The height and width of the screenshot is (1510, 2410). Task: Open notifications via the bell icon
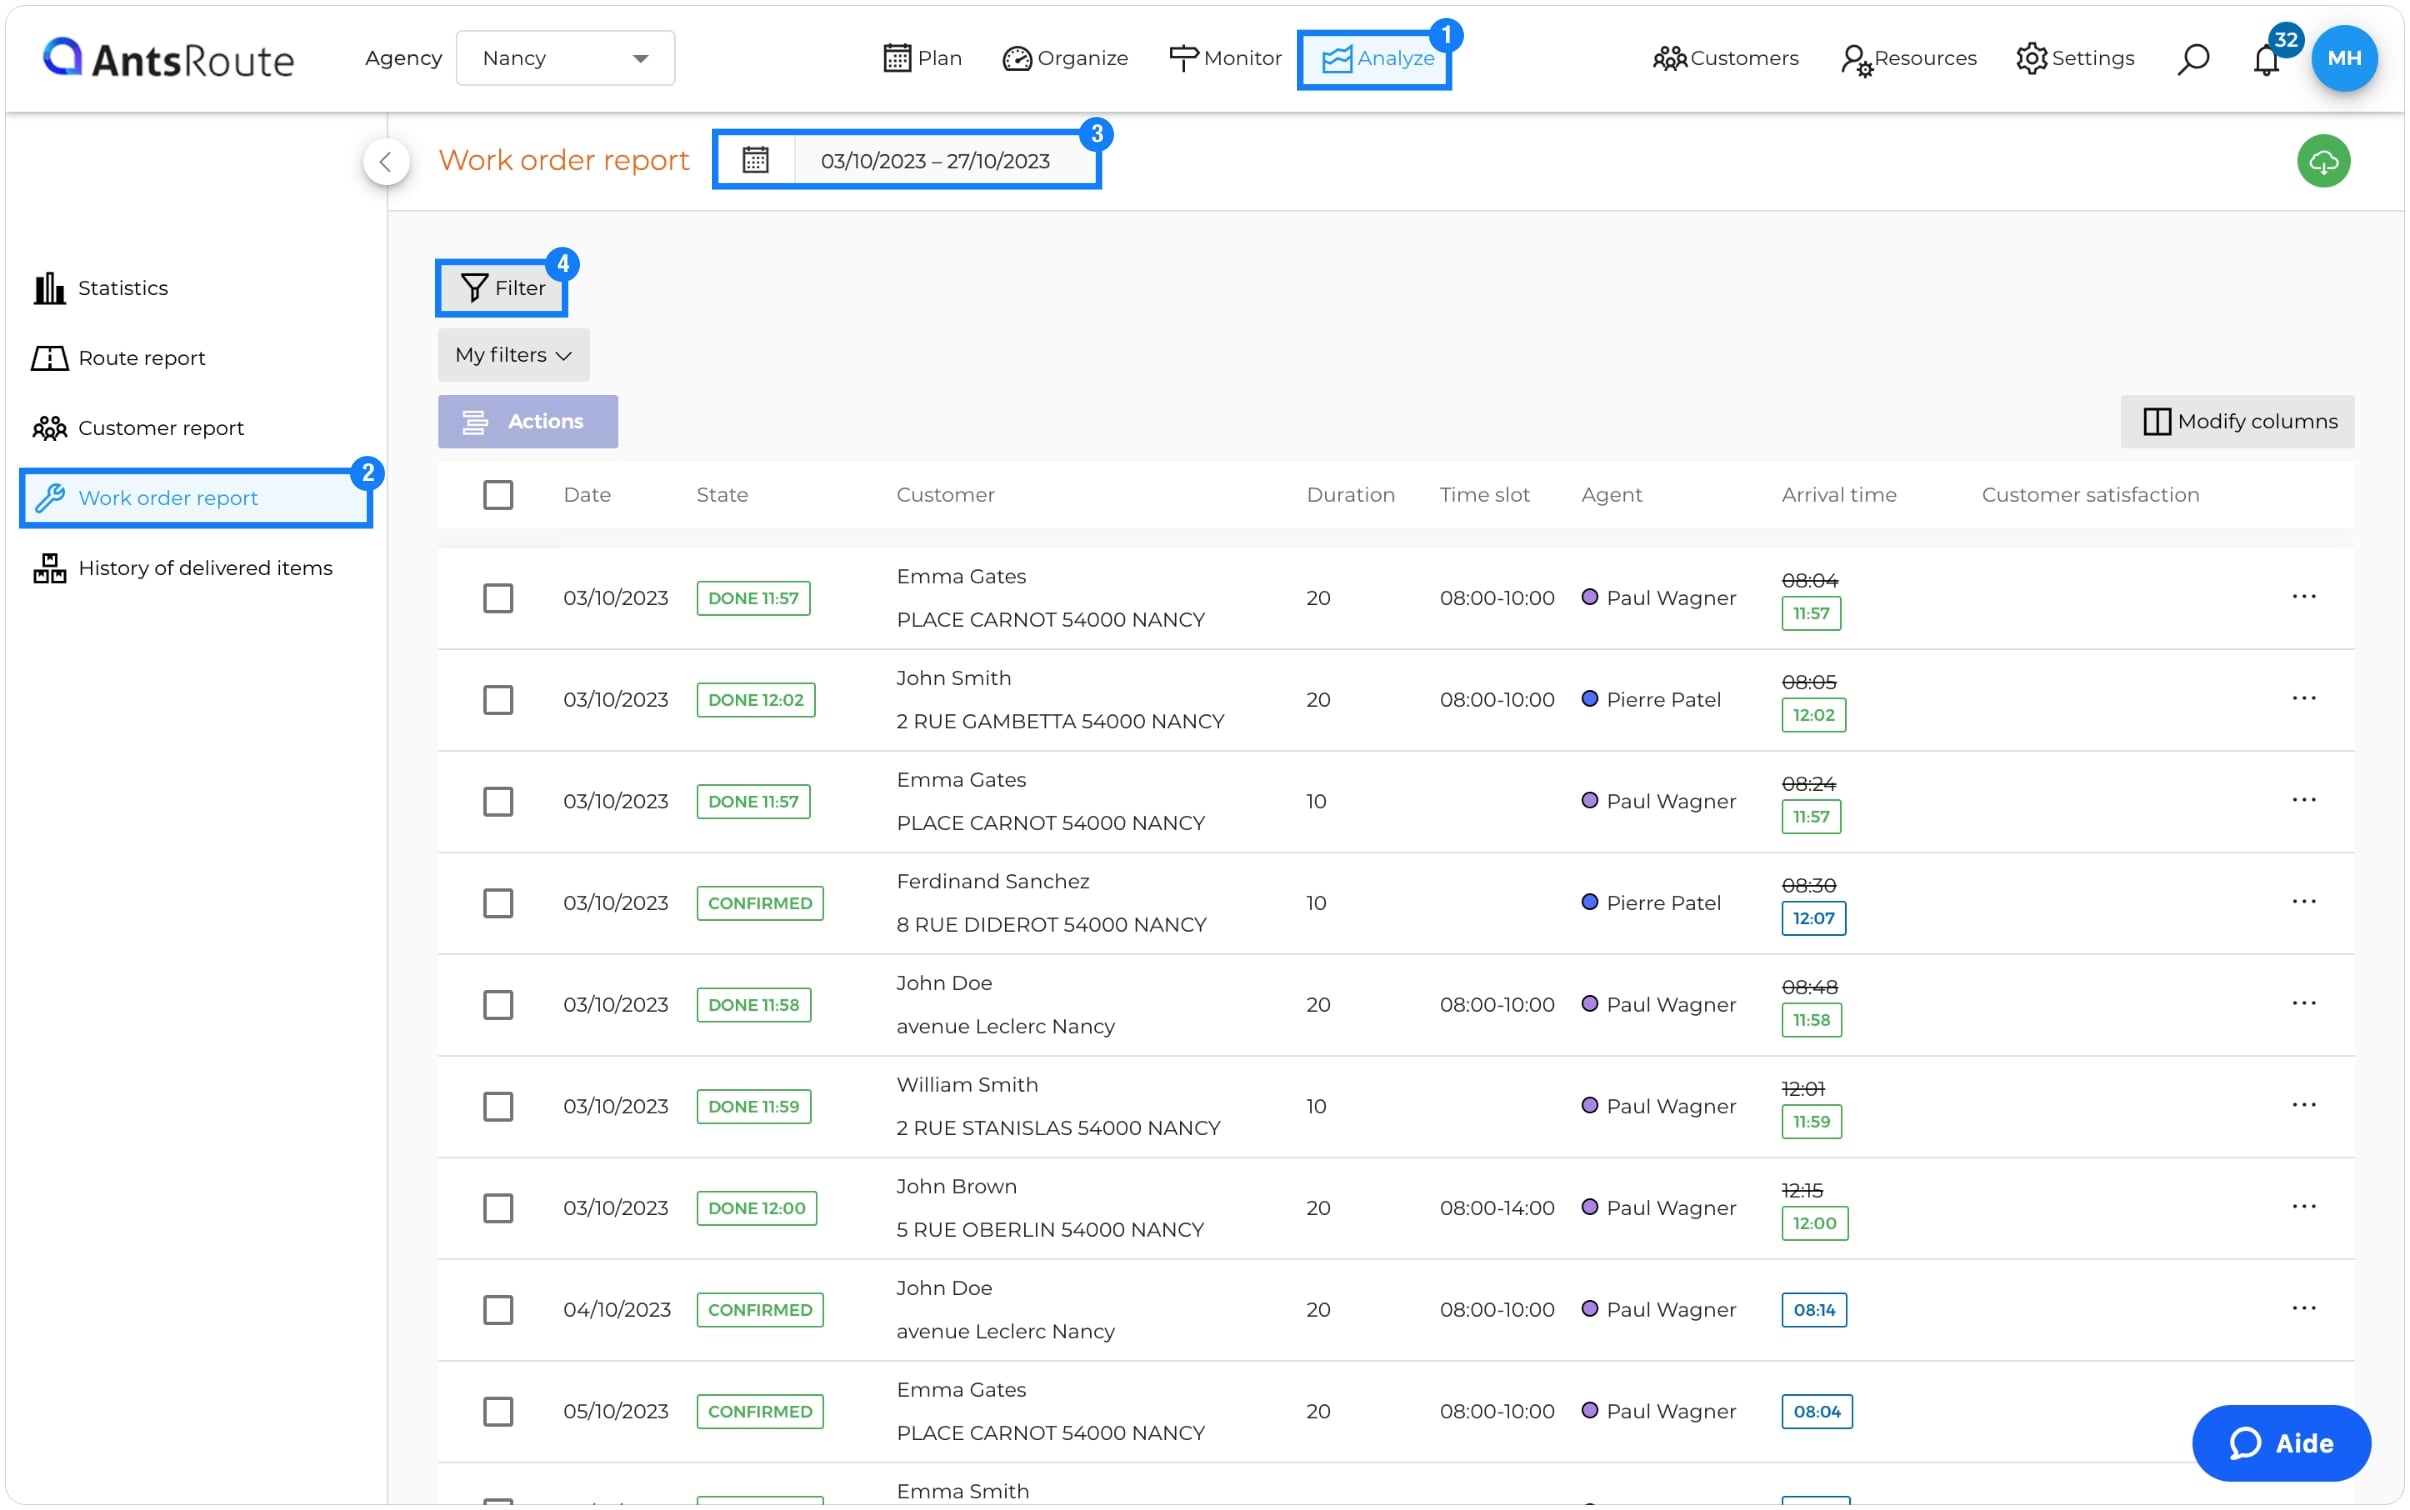coord(2266,60)
